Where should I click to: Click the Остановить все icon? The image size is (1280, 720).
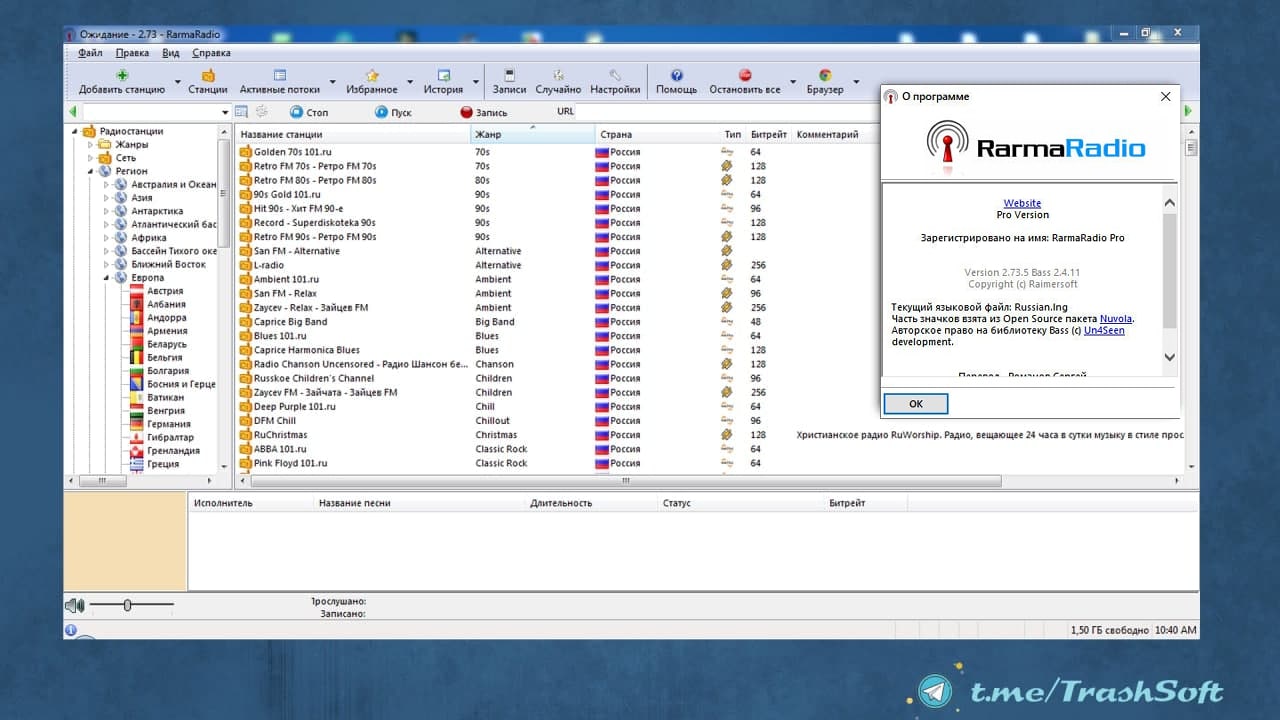745,76
